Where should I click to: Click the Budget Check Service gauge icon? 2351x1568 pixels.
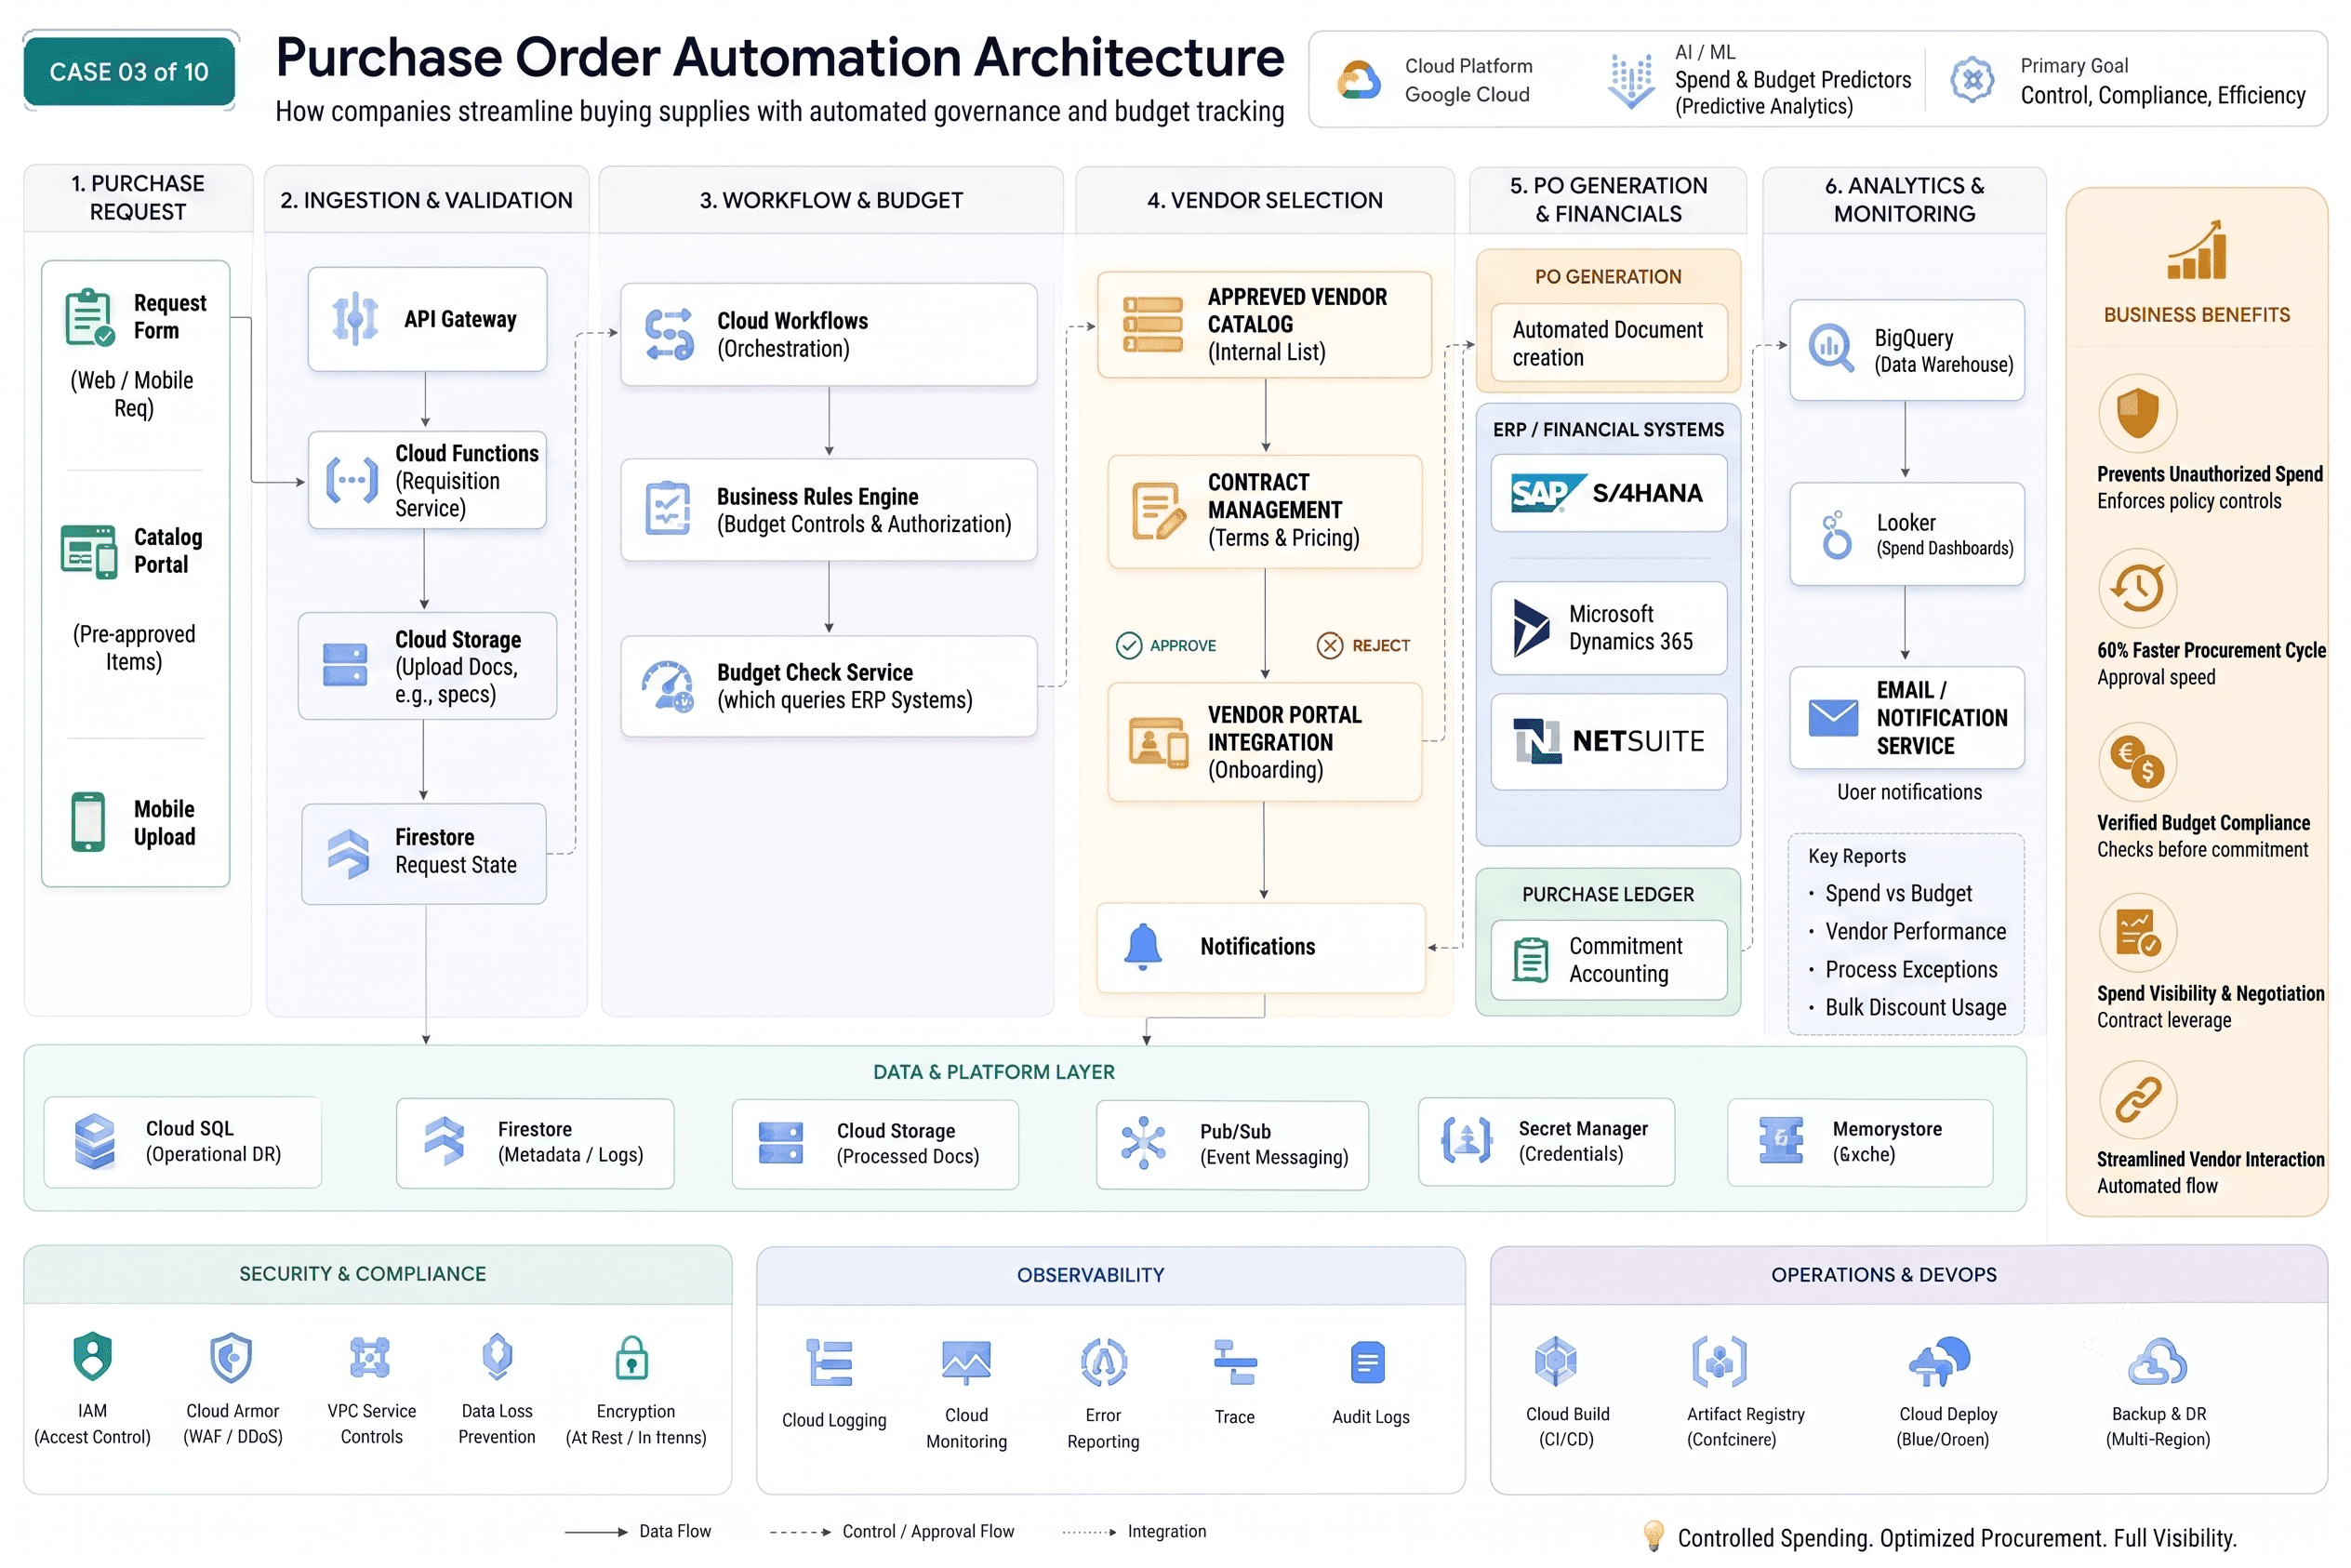pyautogui.click(x=667, y=686)
